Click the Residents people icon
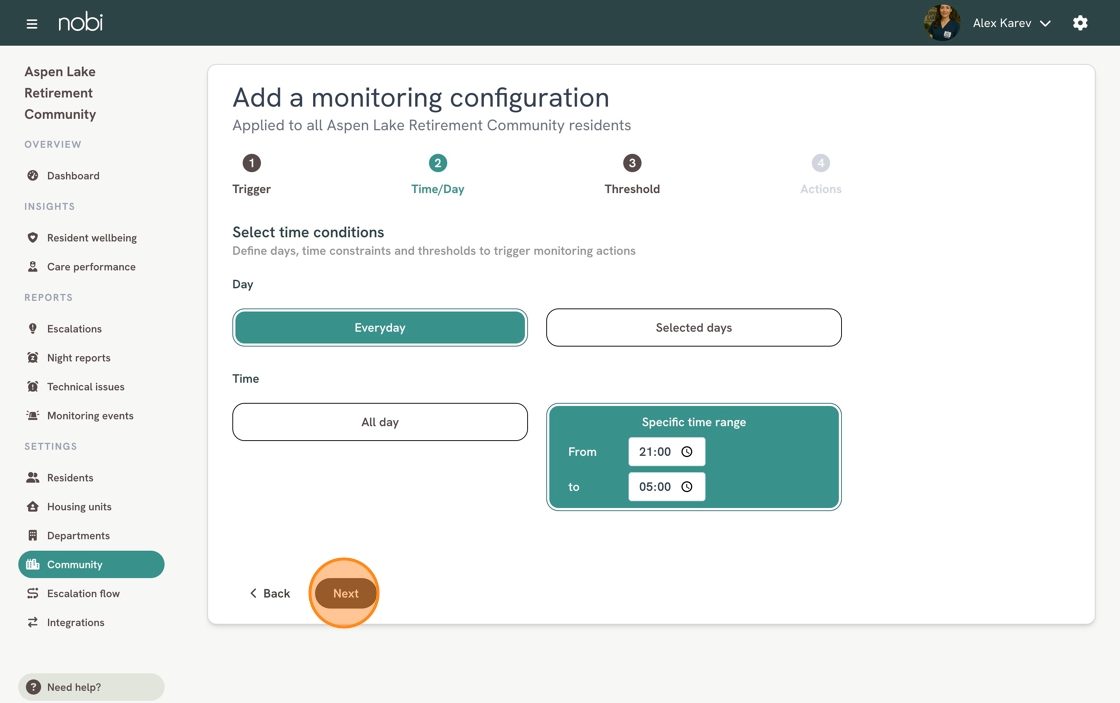Viewport: 1120px width, 703px height. coord(32,478)
